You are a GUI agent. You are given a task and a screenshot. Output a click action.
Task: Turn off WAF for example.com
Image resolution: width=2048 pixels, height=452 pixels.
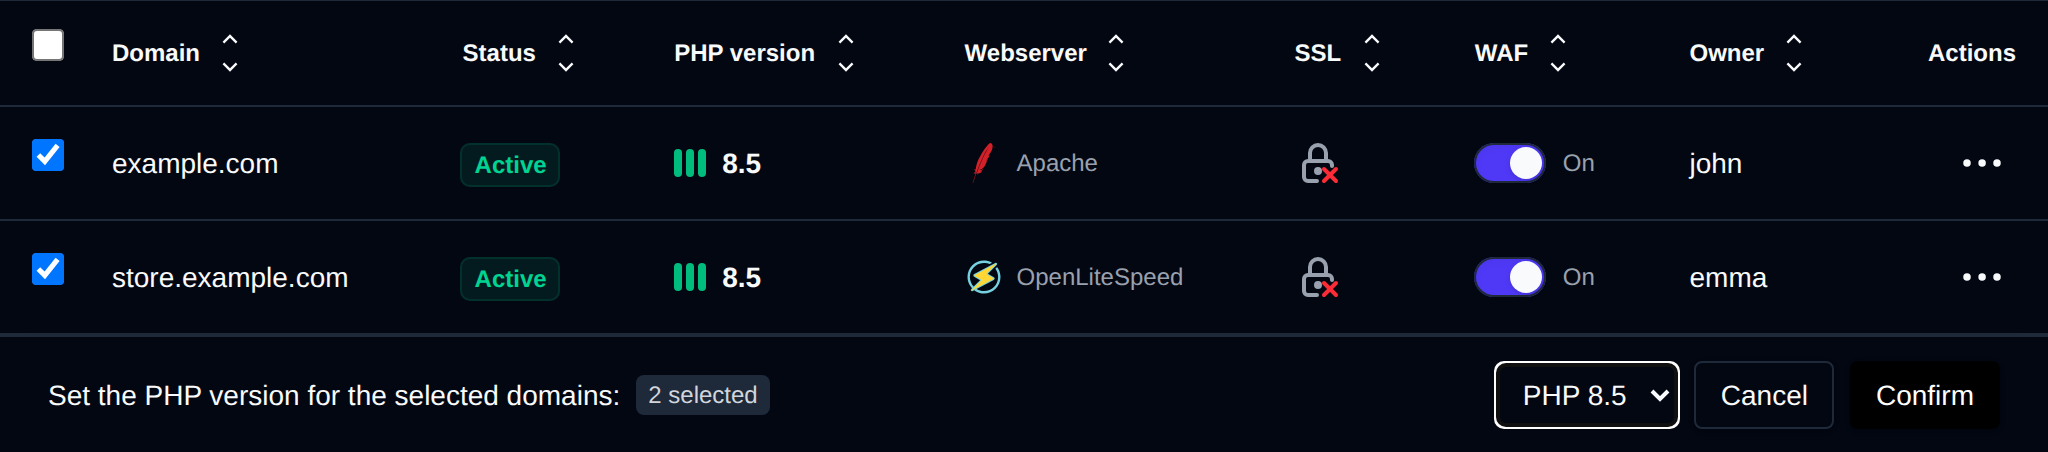[1510, 163]
